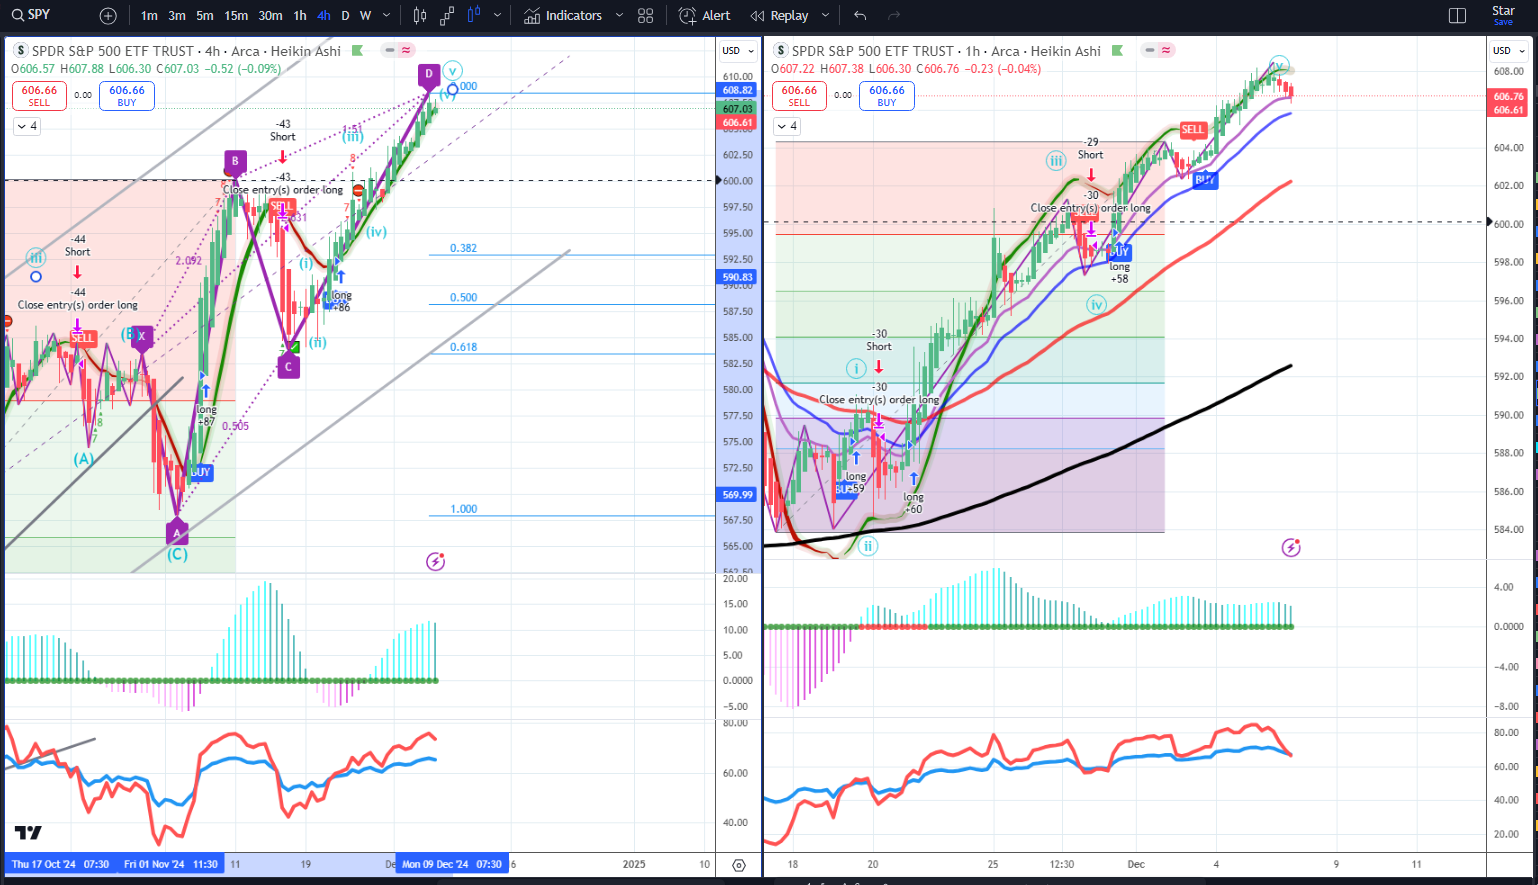The image size is (1538, 885).
Task: Click the purple D harmonic pattern marker
Action: pos(428,74)
